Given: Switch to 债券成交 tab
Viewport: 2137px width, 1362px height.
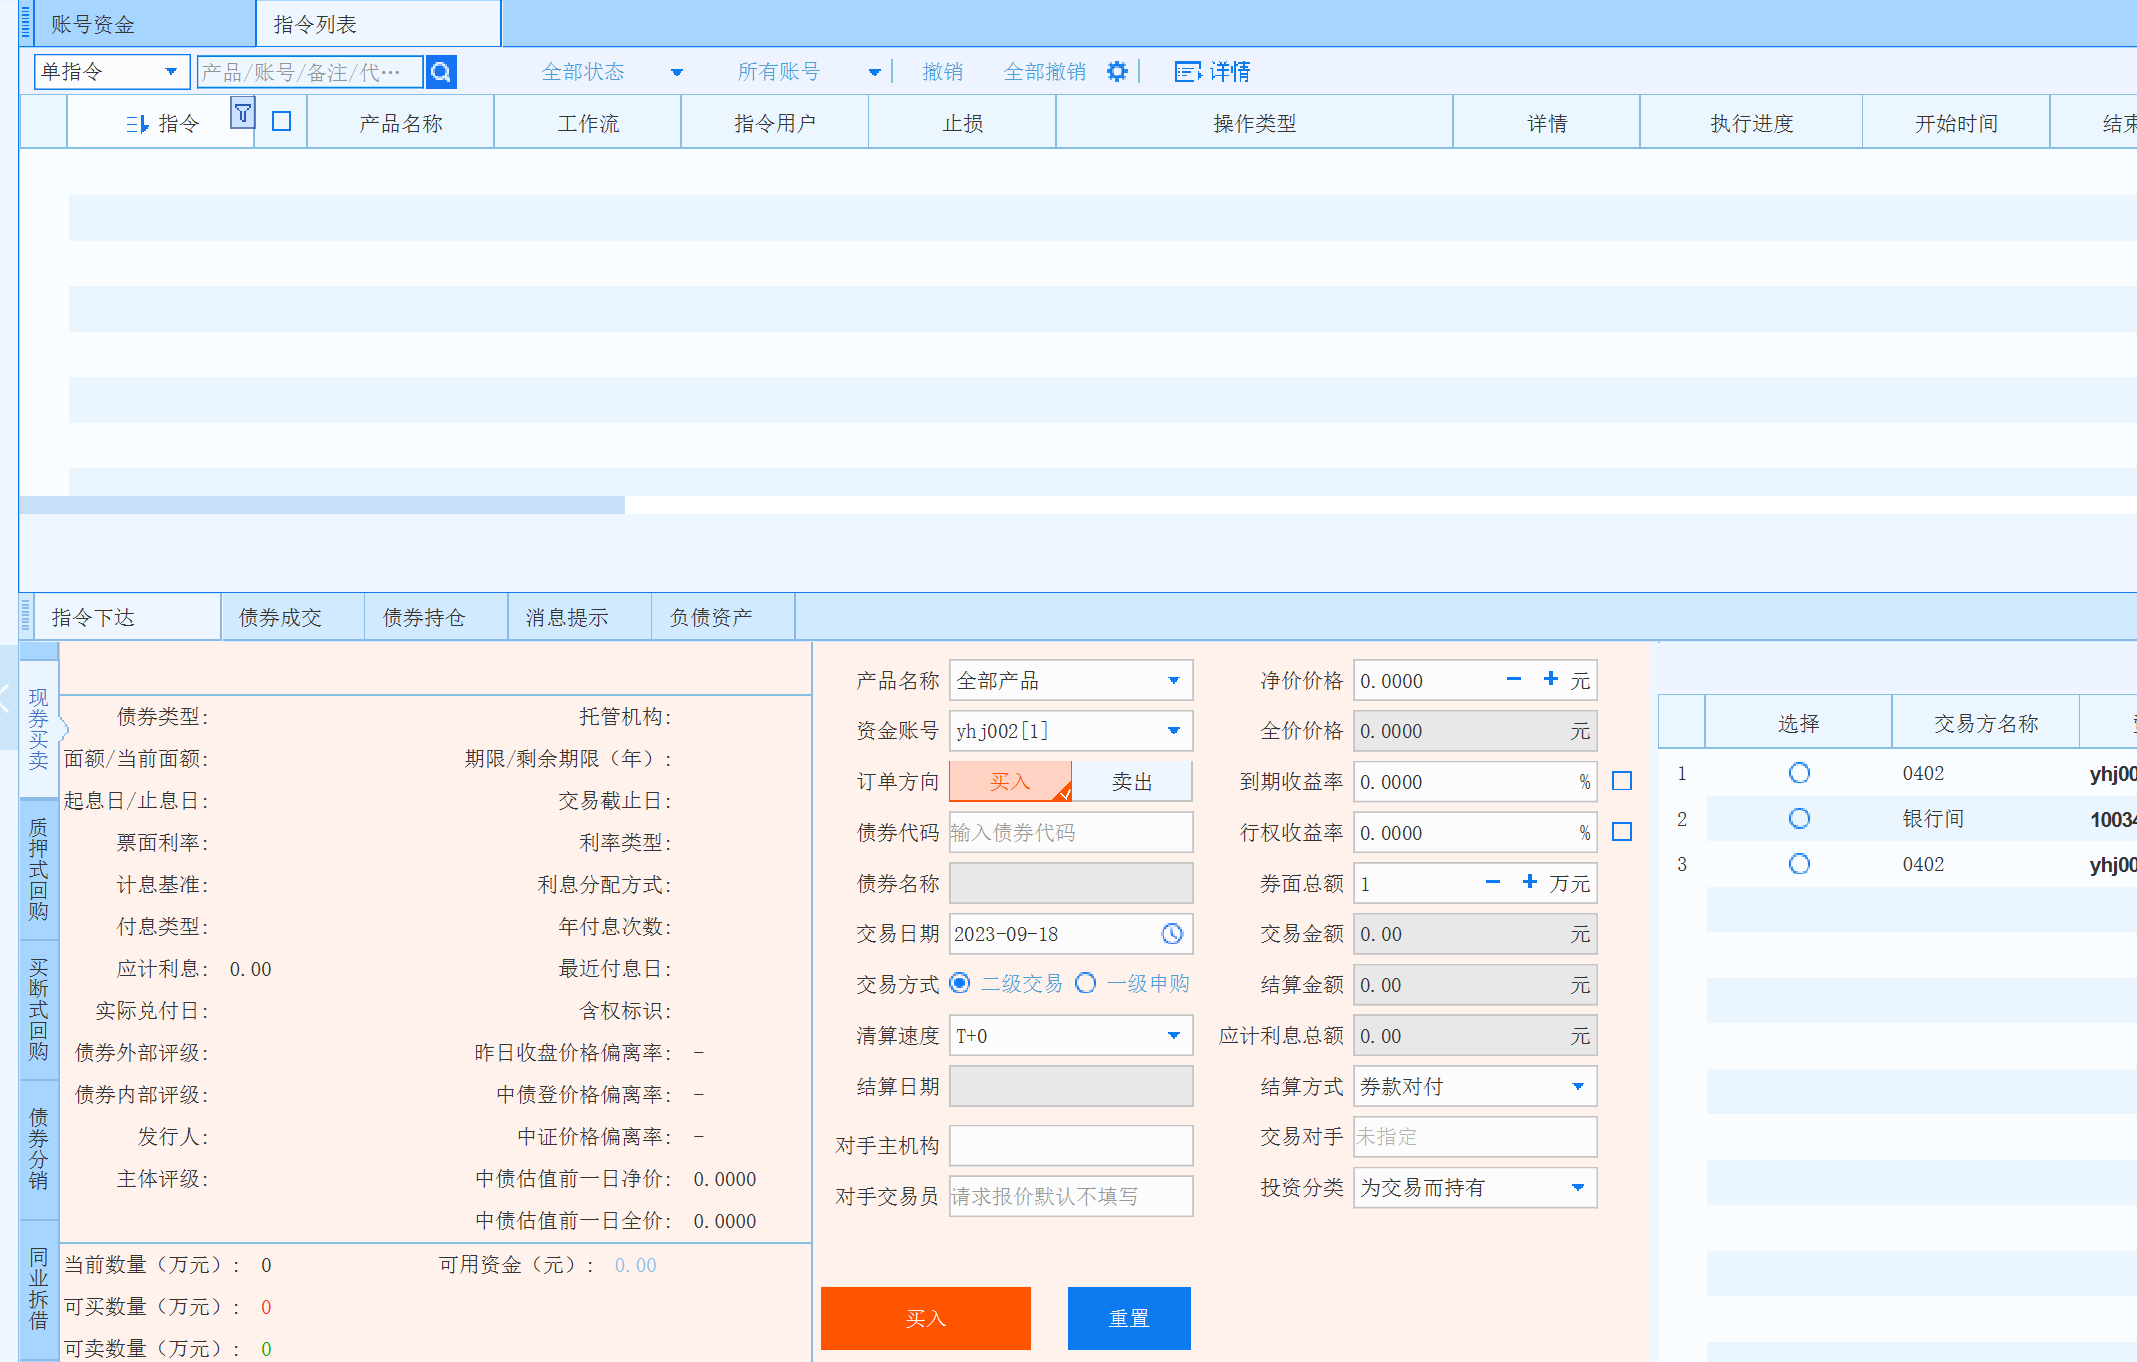Looking at the screenshot, I should (293, 617).
